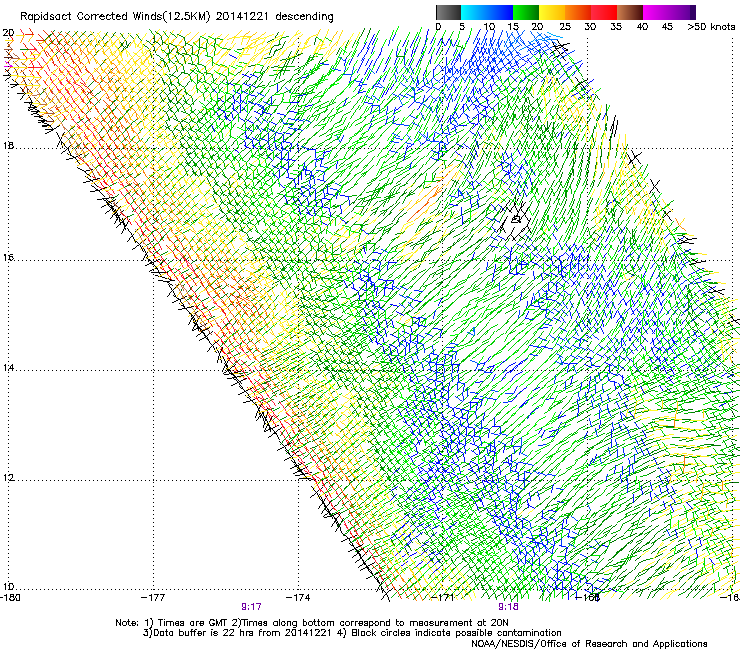This screenshot has height=650, width=740.
Task: Click the longitude label '-171'
Action: (x=443, y=598)
